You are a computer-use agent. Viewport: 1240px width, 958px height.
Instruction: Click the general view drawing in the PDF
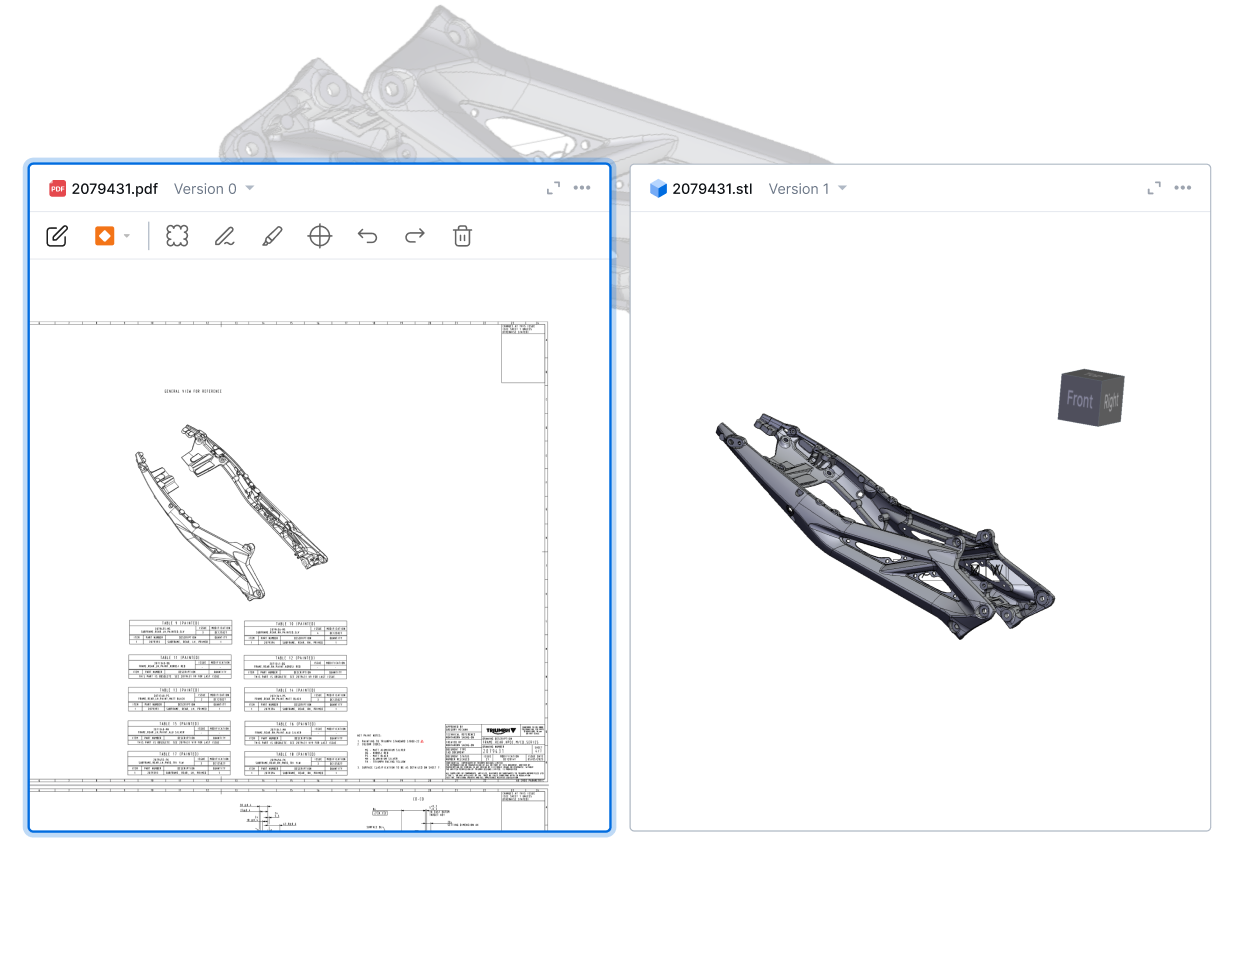[x=232, y=511]
